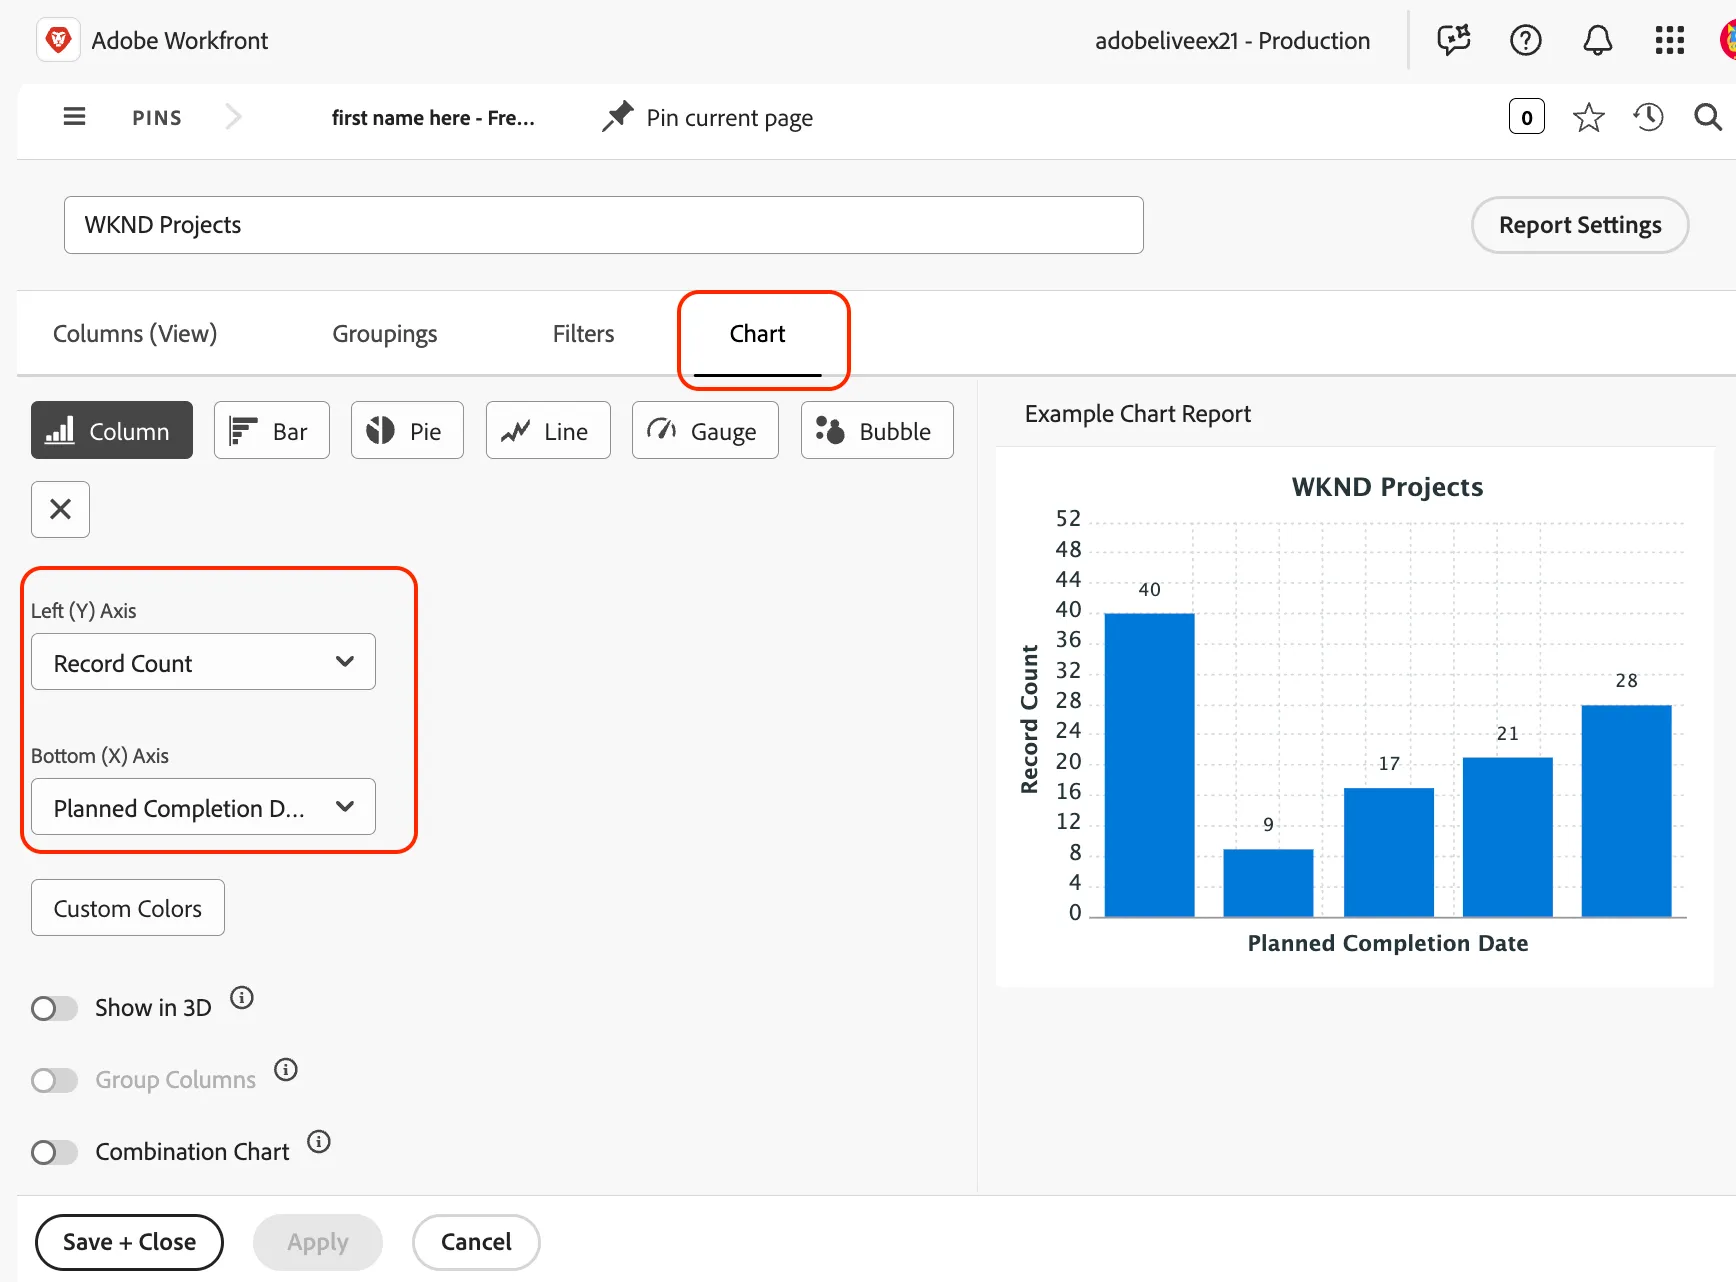Click the Group Columns info icon

click(286, 1069)
